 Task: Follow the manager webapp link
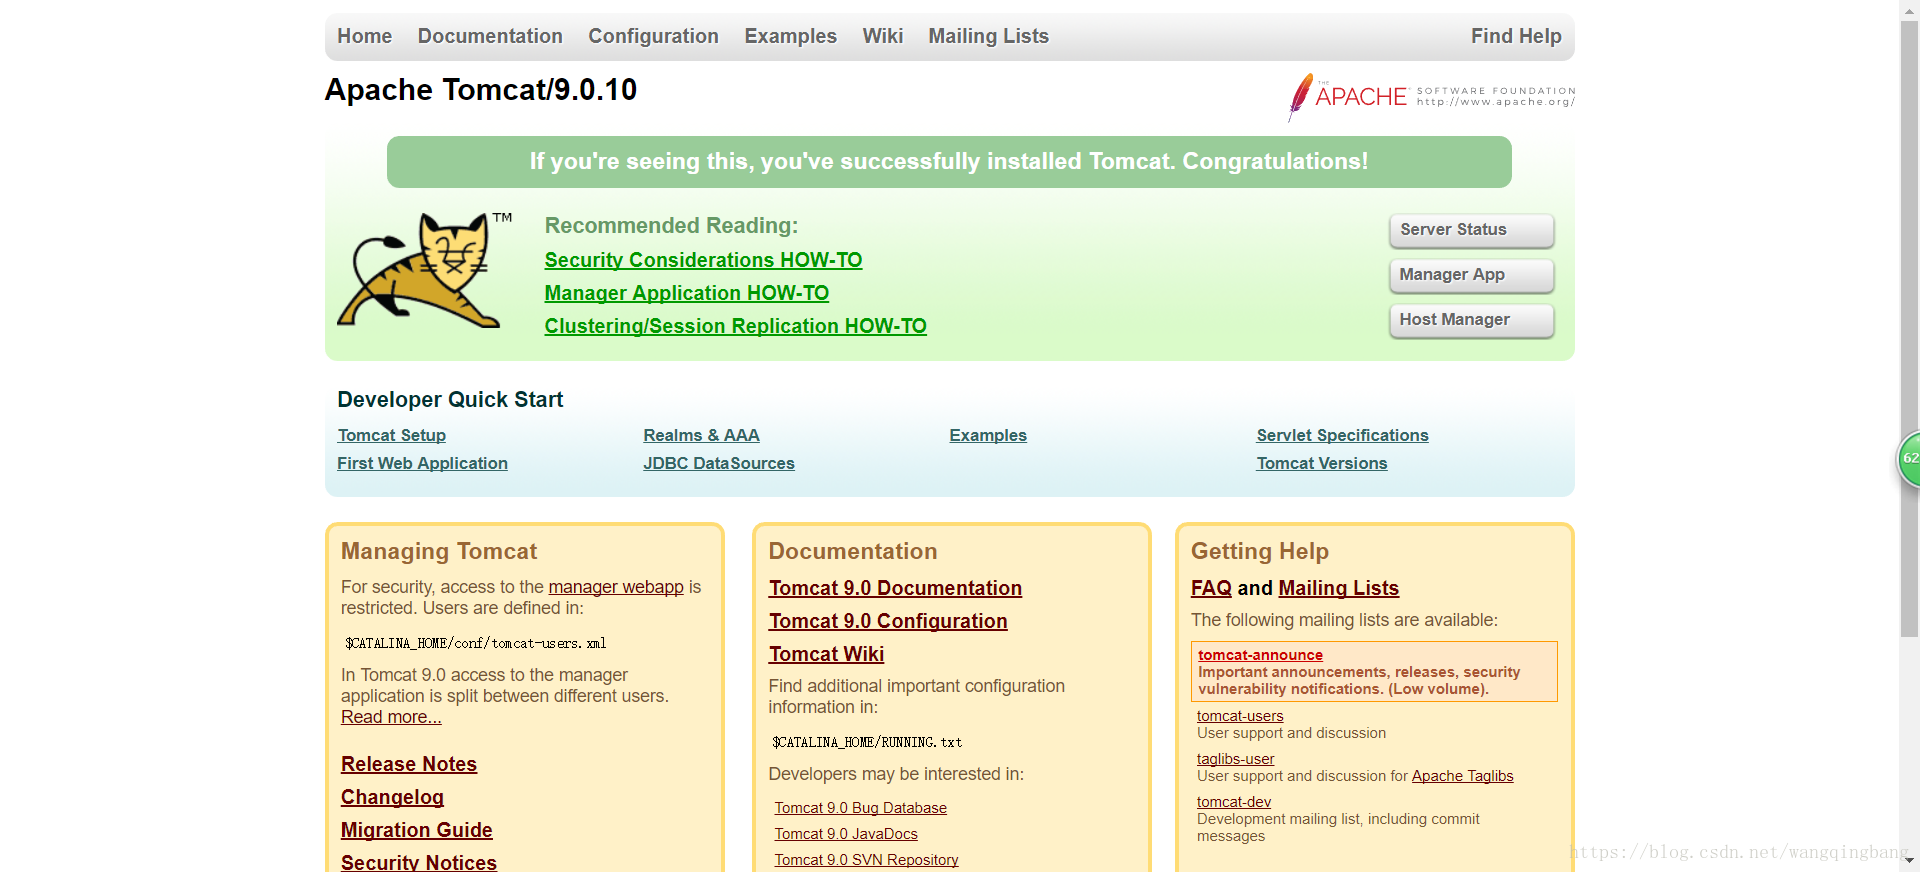[616, 587]
